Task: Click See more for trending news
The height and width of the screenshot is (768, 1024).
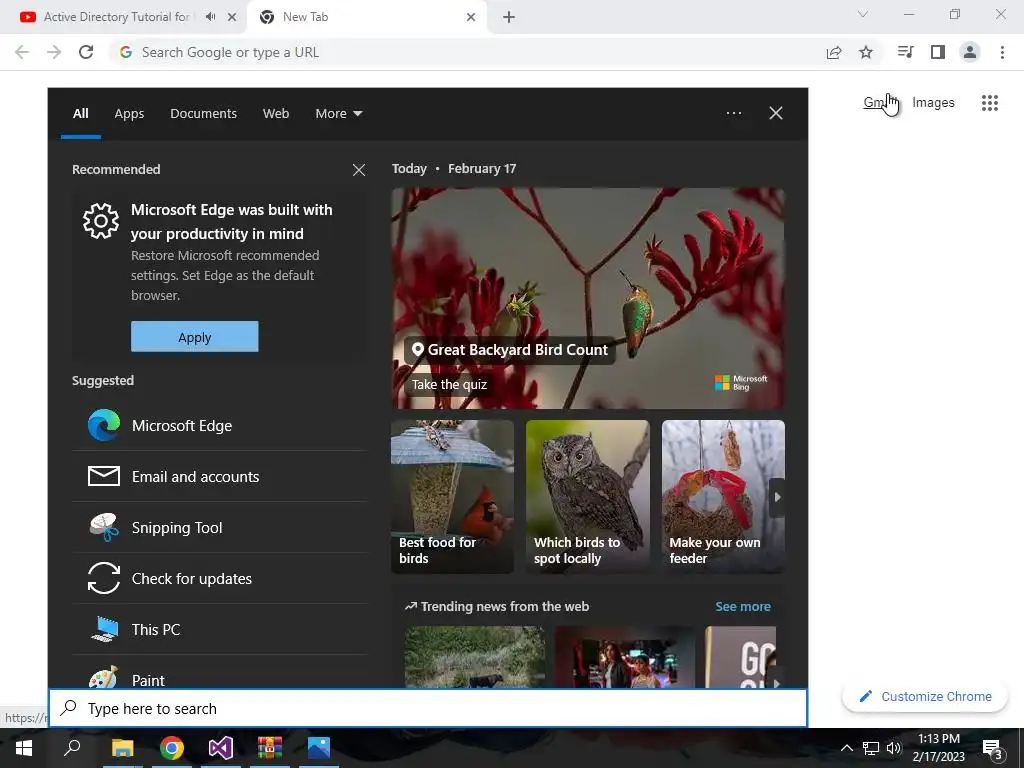Action: tap(743, 607)
